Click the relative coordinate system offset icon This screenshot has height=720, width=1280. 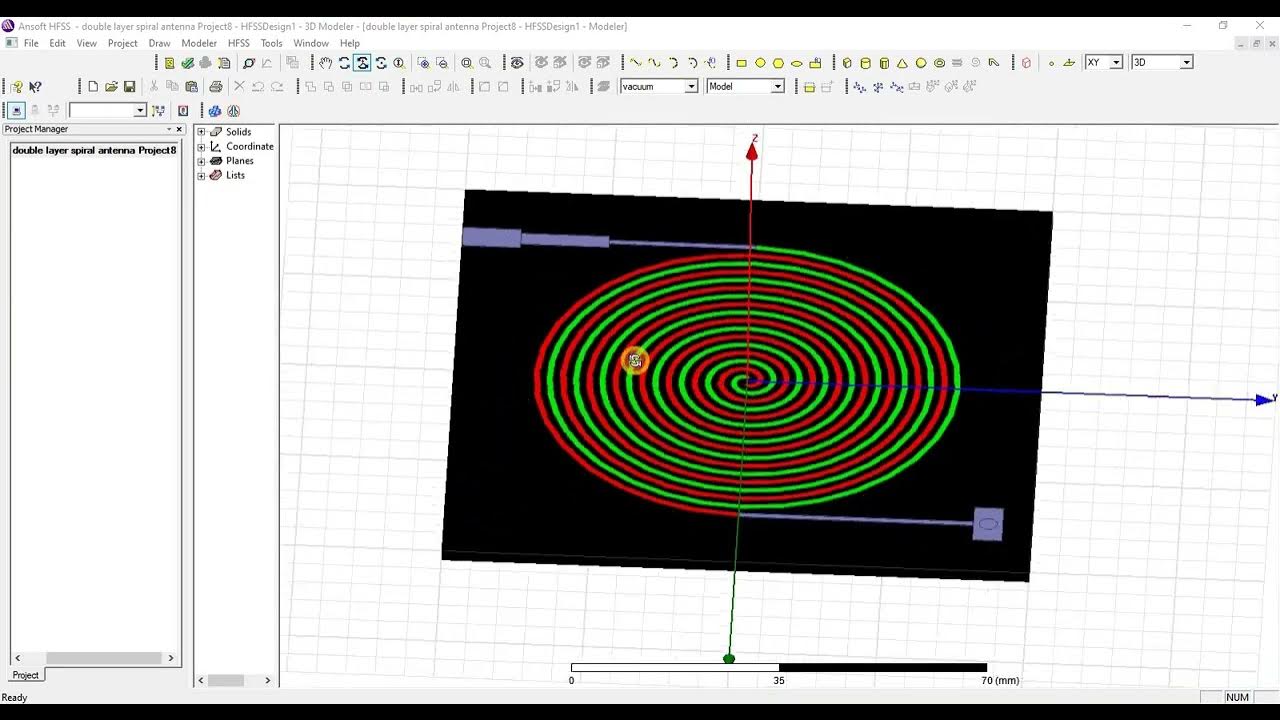coord(859,87)
